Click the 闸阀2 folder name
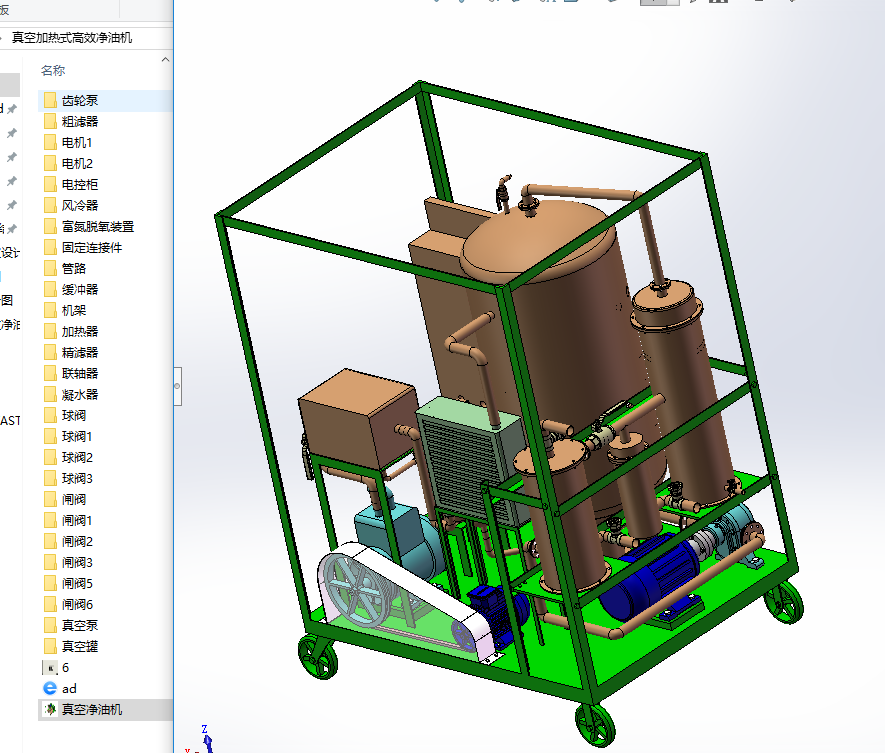This screenshot has height=753, width=885. 77,541
